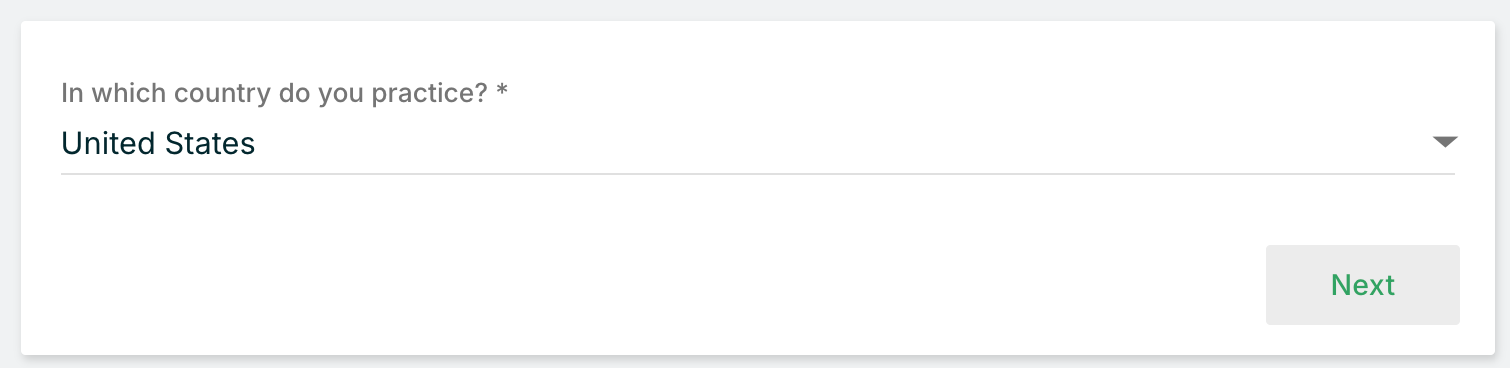Image resolution: width=1510 pixels, height=368 pixels.
Task: Click the dropdown arrow beside United States
Action: [x=1445, y=142]
